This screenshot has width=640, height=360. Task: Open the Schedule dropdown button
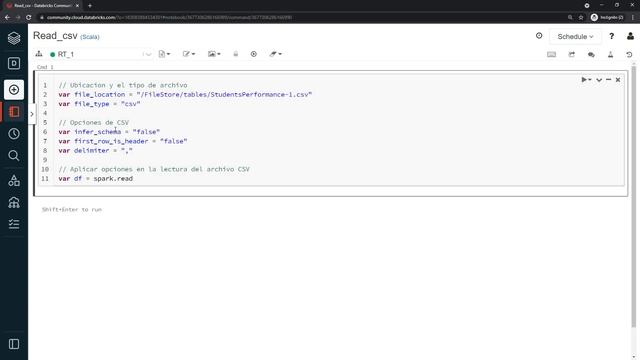click(575, 36)
